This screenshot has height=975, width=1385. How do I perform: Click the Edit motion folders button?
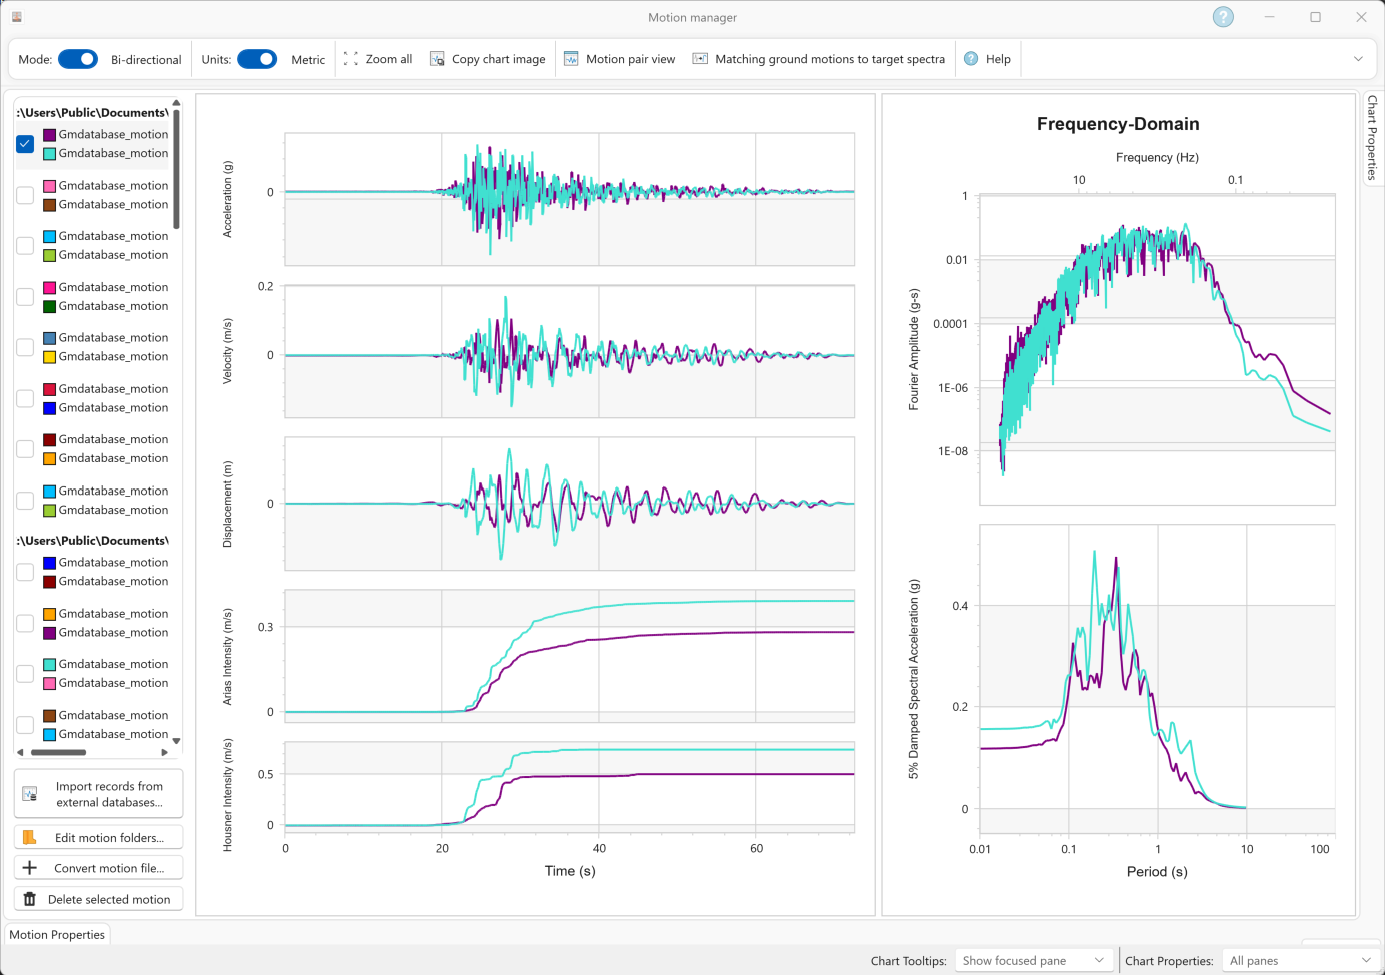tap(99, 837)
